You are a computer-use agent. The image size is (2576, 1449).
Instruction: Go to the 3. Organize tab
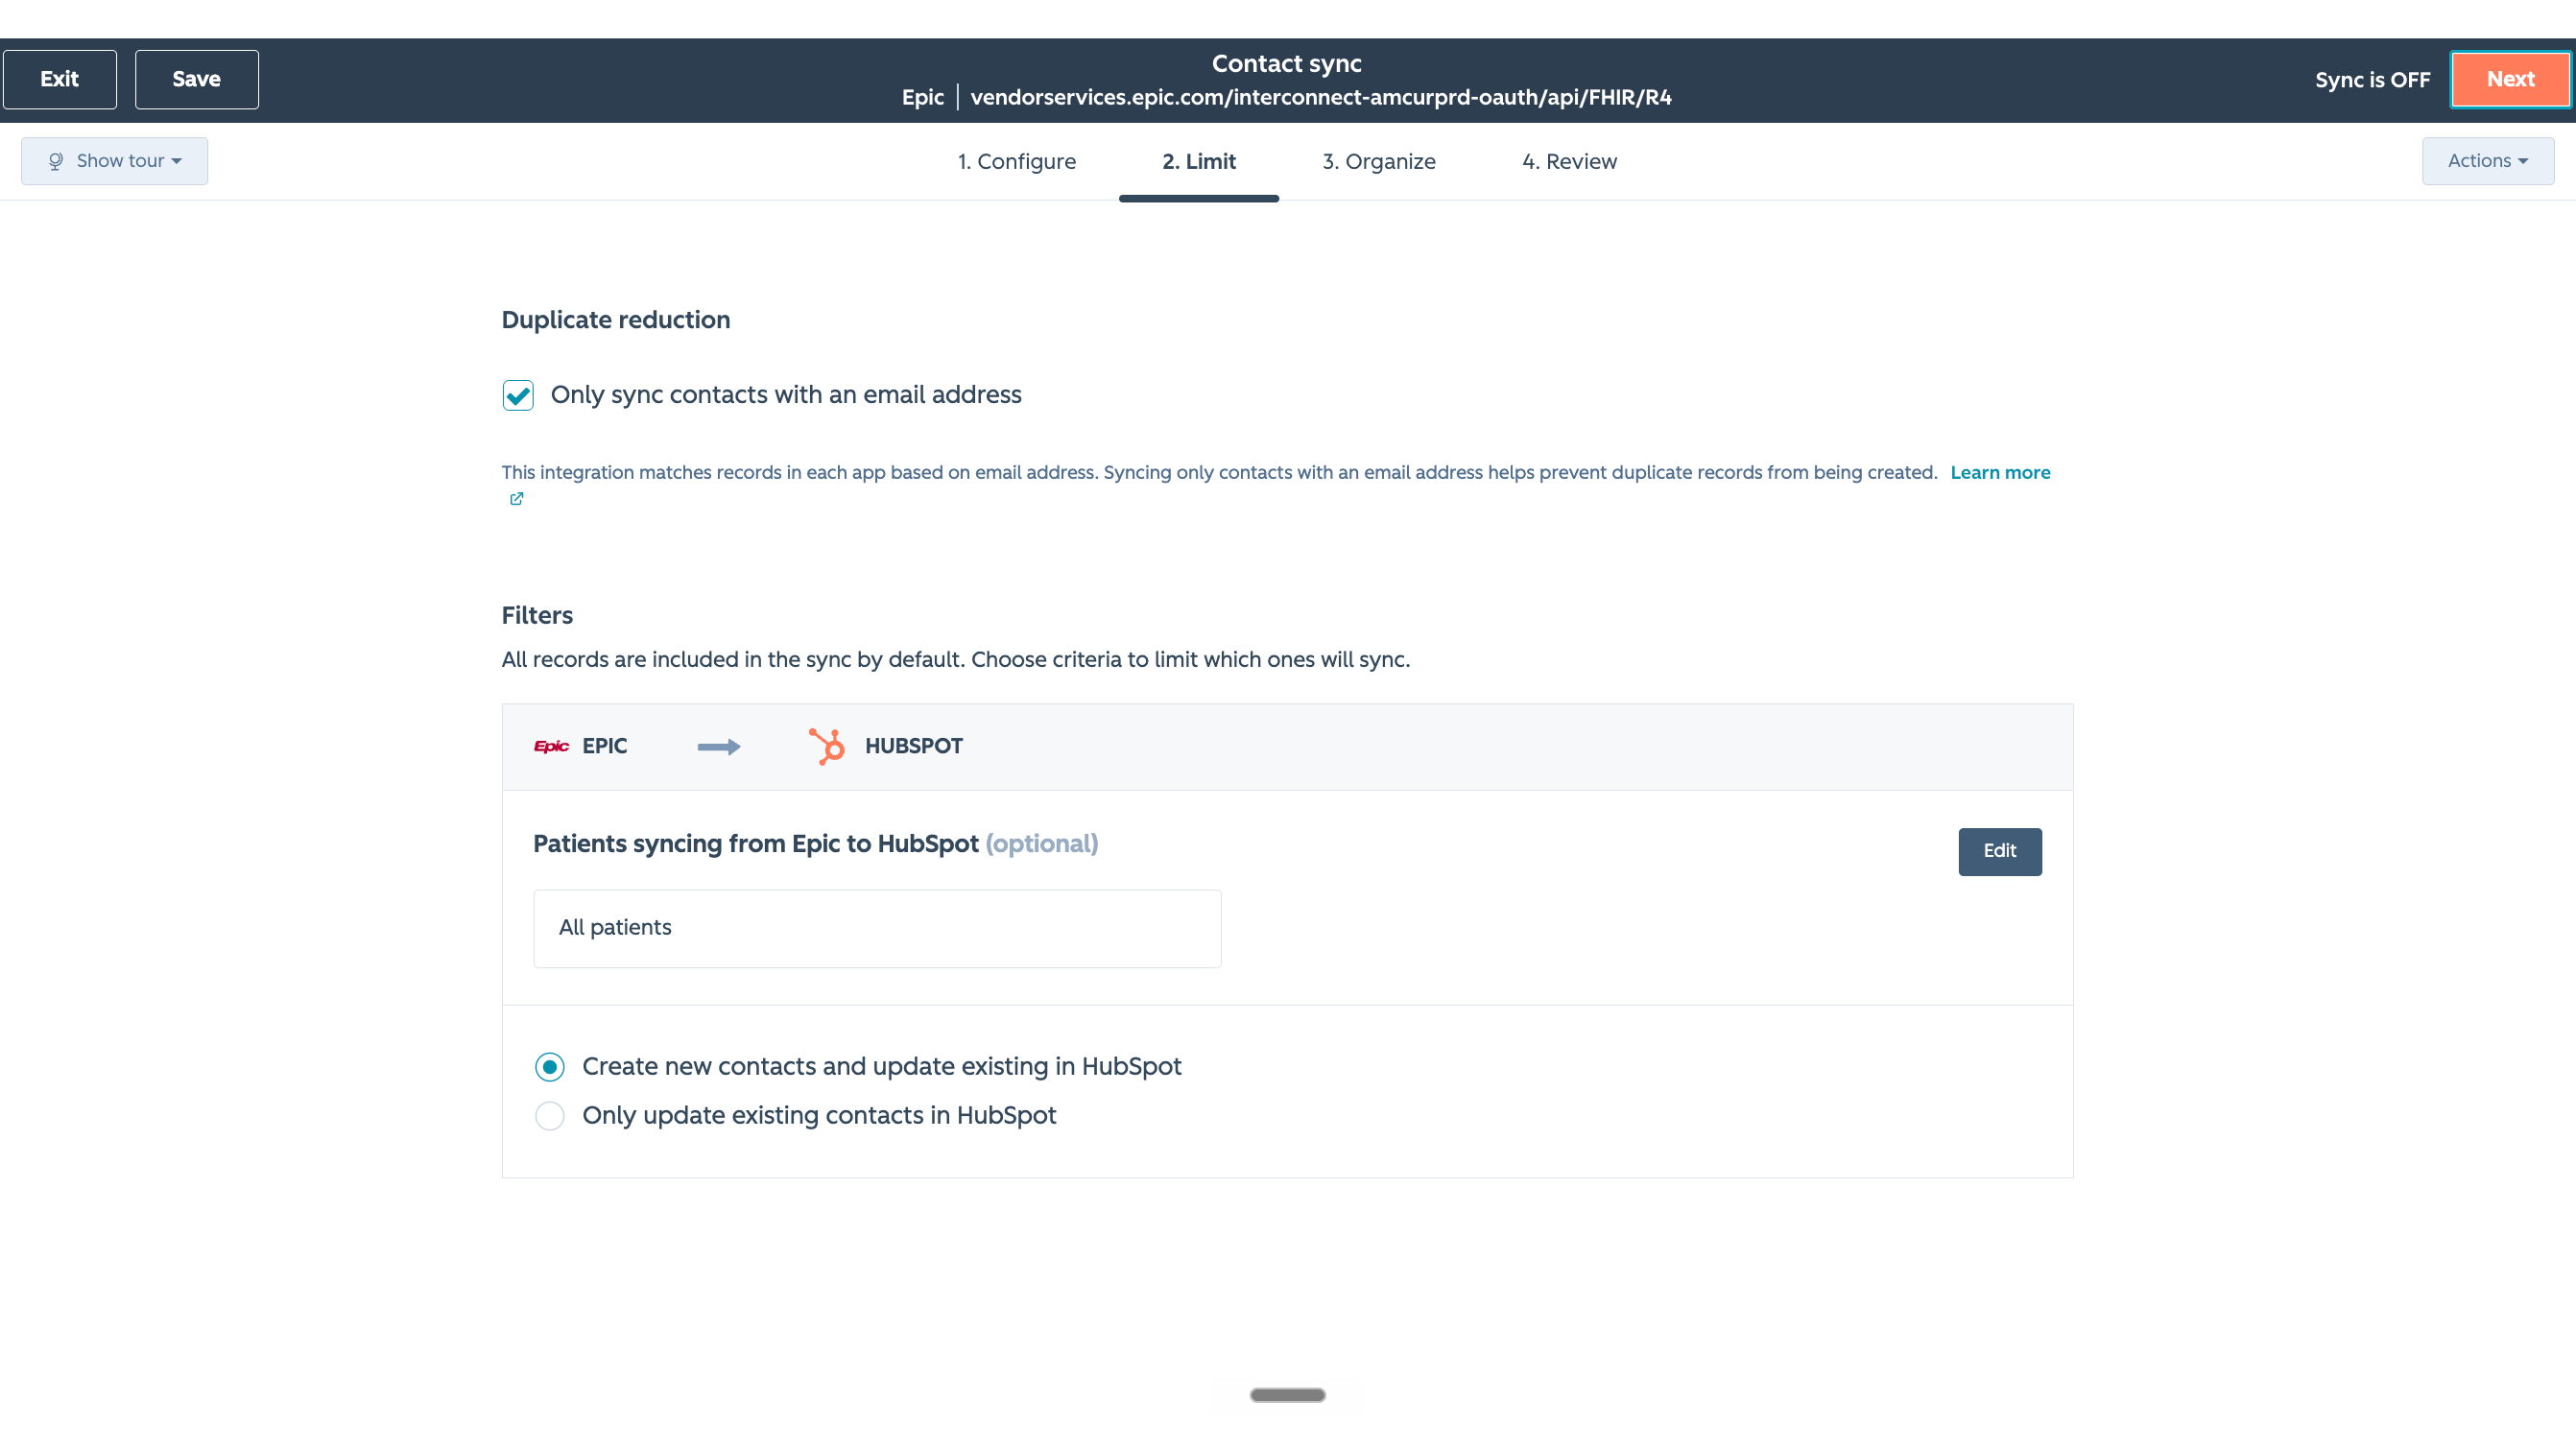(1379, 161)
